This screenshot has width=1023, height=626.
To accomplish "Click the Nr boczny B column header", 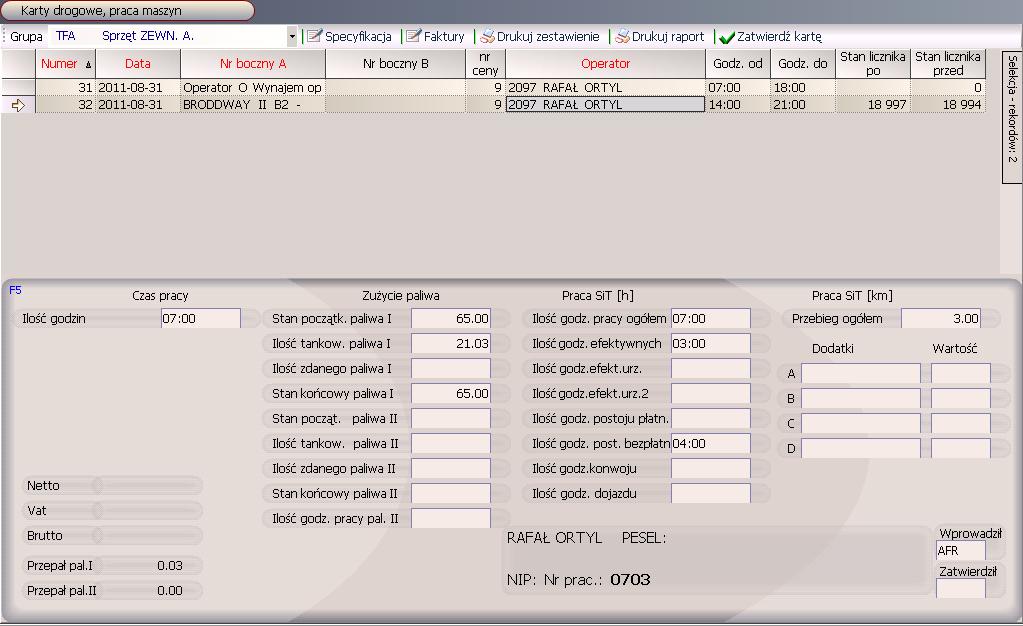I will tap(395, 64).
